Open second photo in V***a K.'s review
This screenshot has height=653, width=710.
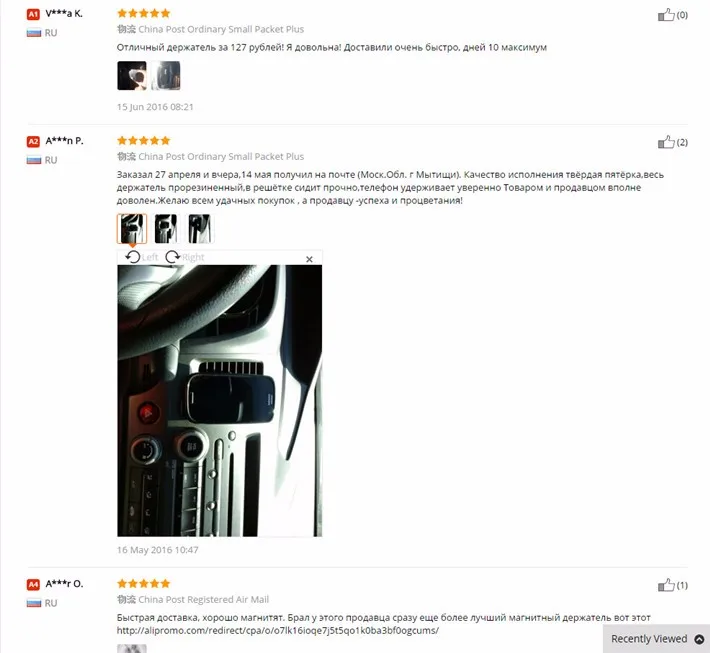[x=165, y=76]
